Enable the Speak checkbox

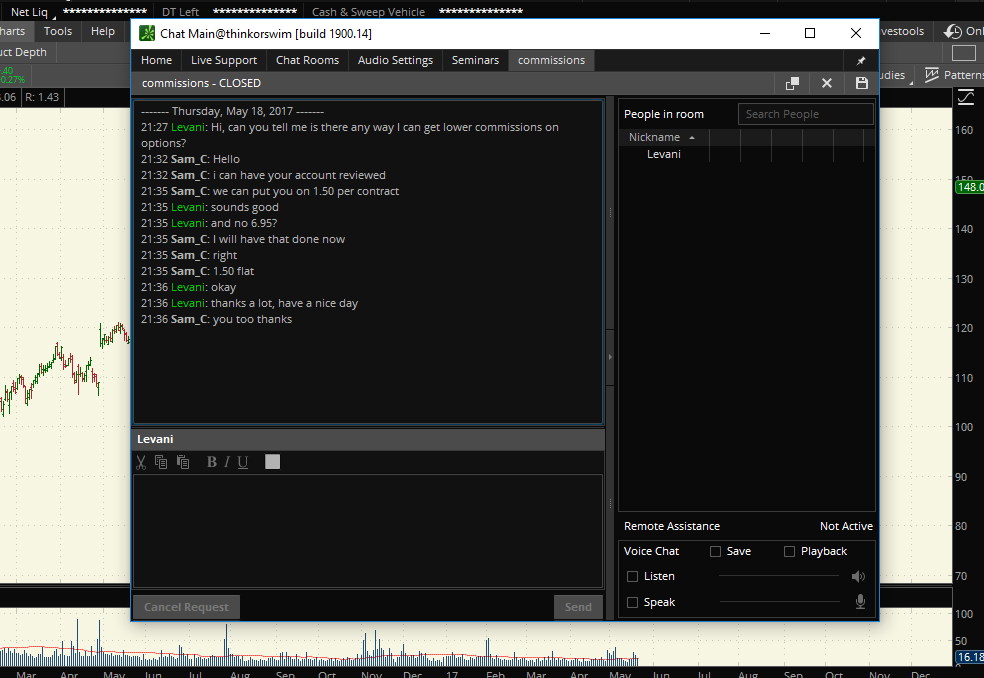(x=632, y=603)
